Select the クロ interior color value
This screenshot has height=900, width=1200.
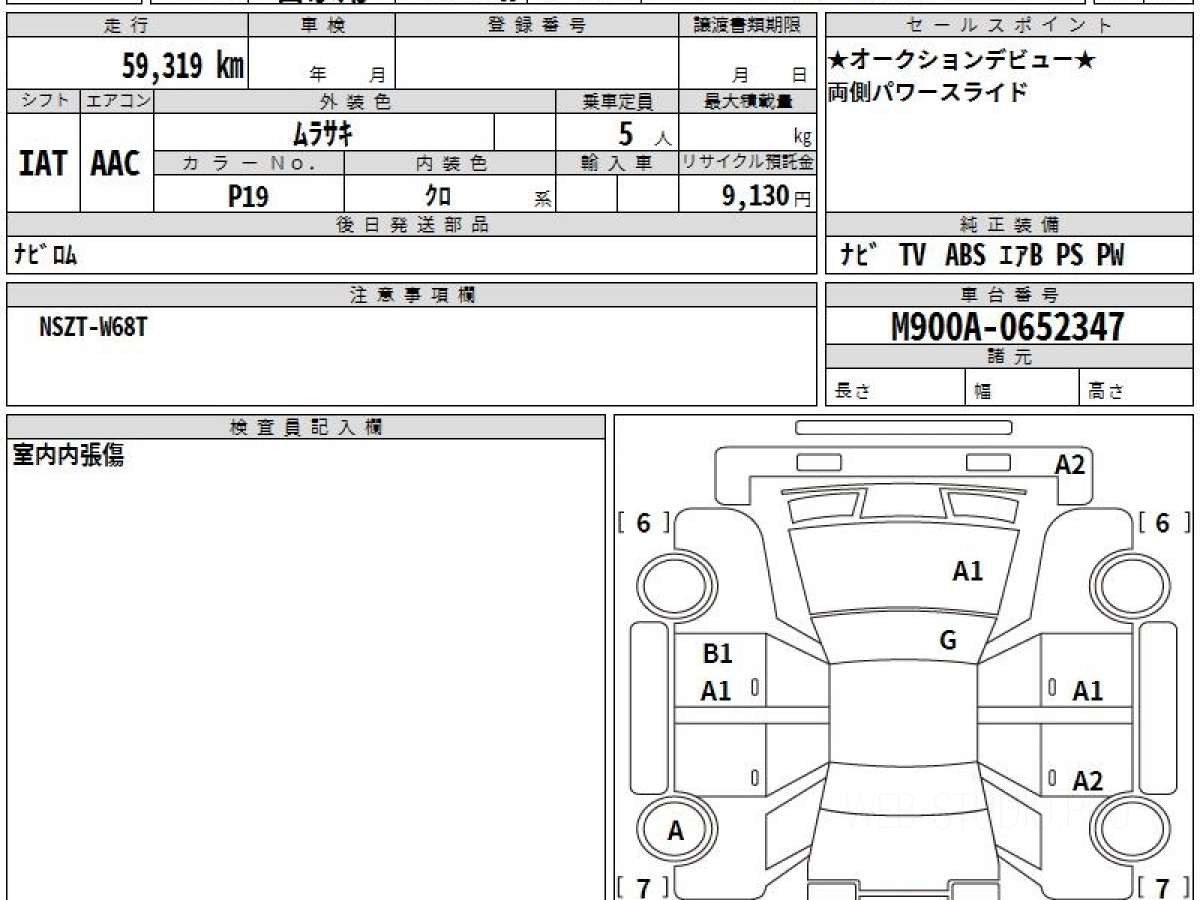pyautogui.click(x=438, y=196)
